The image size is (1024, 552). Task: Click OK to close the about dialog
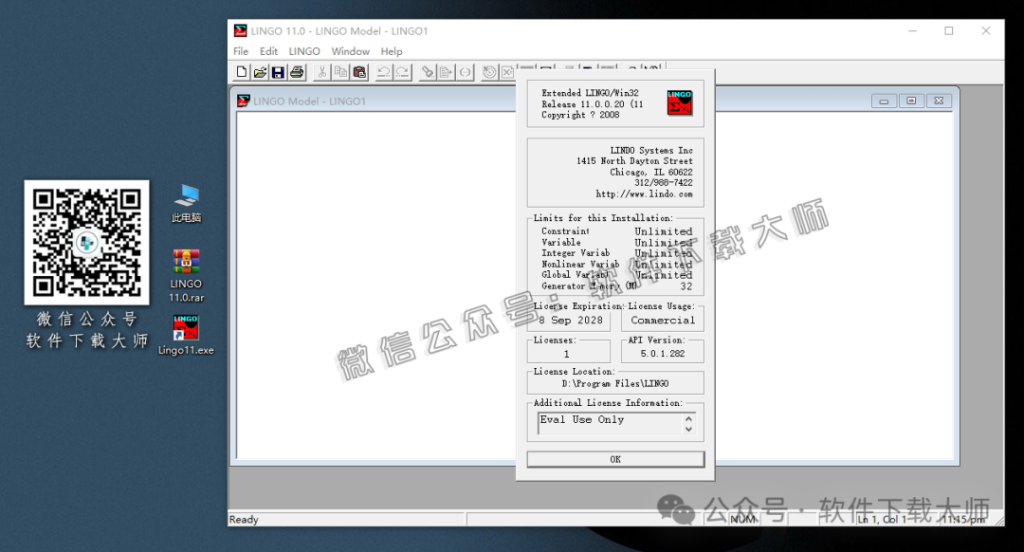615,459
